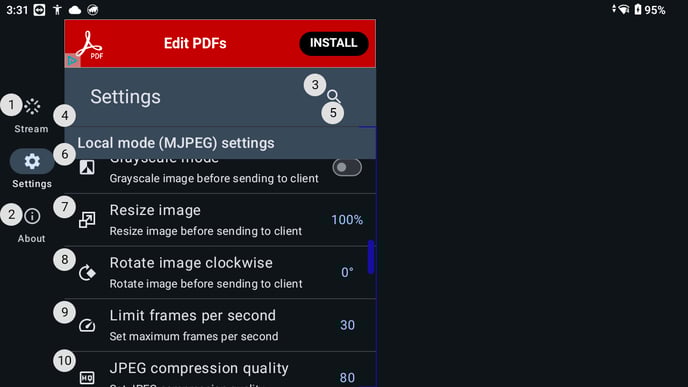
Task: Open the 0° rotation value selector
Action: coord(347,272)
